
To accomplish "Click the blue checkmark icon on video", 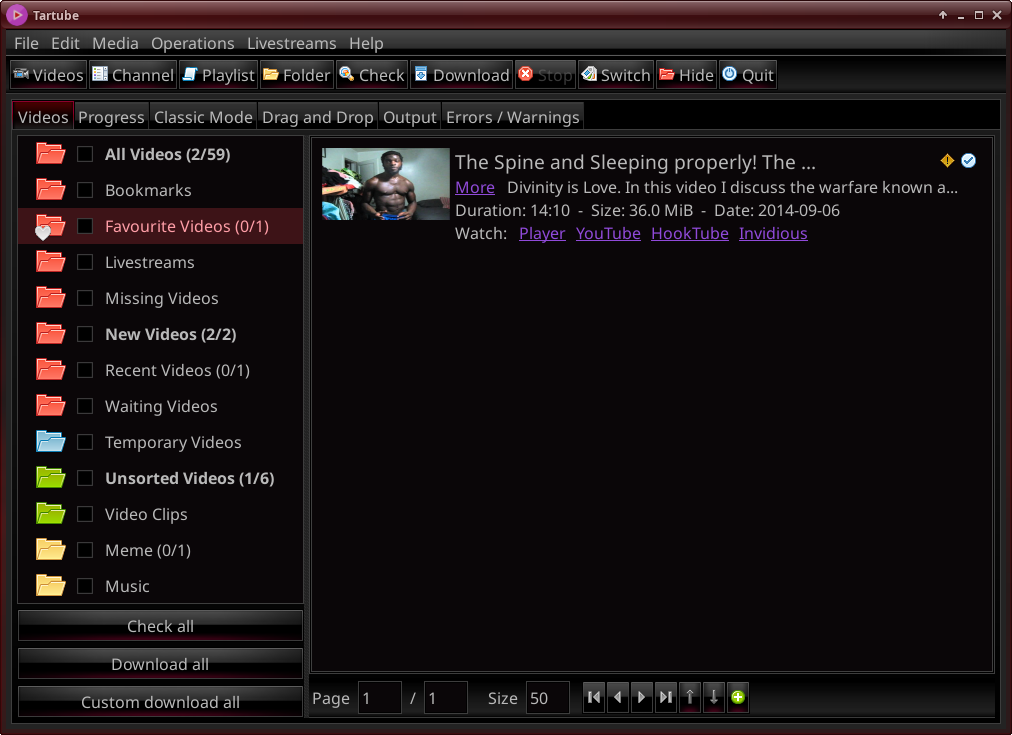I will (x=968, y=161).
